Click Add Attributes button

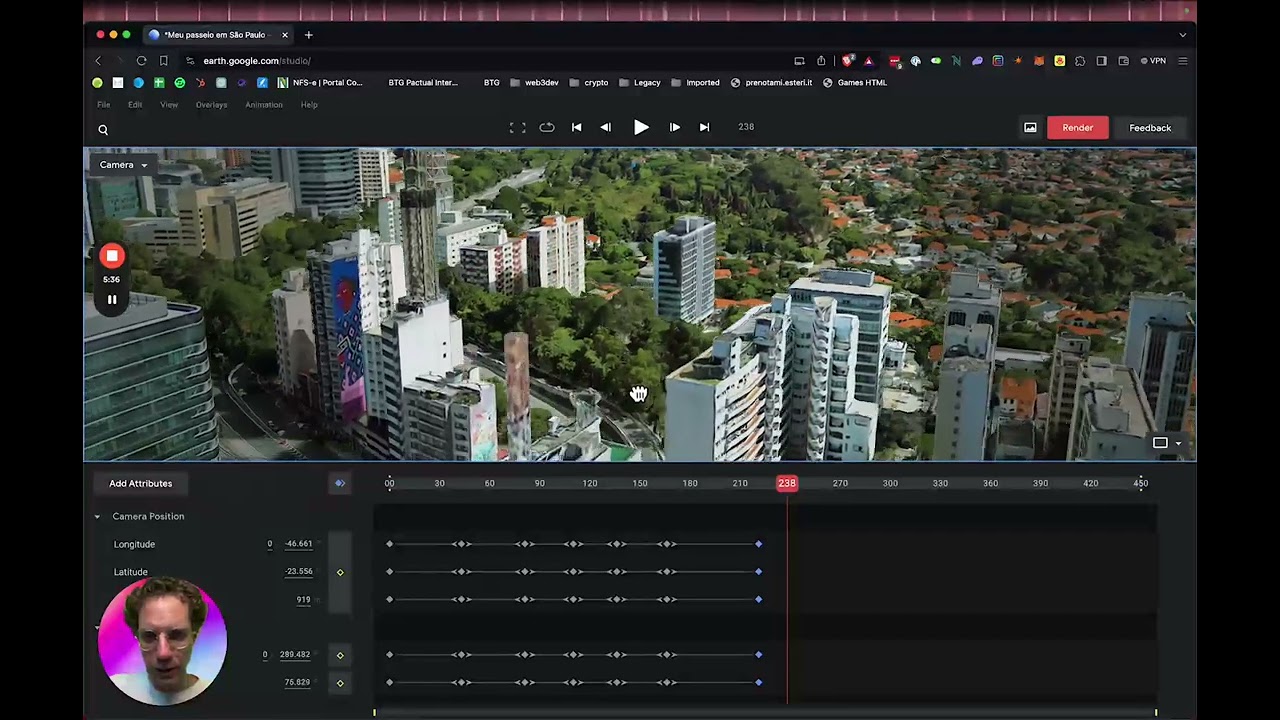pos(141,484)
